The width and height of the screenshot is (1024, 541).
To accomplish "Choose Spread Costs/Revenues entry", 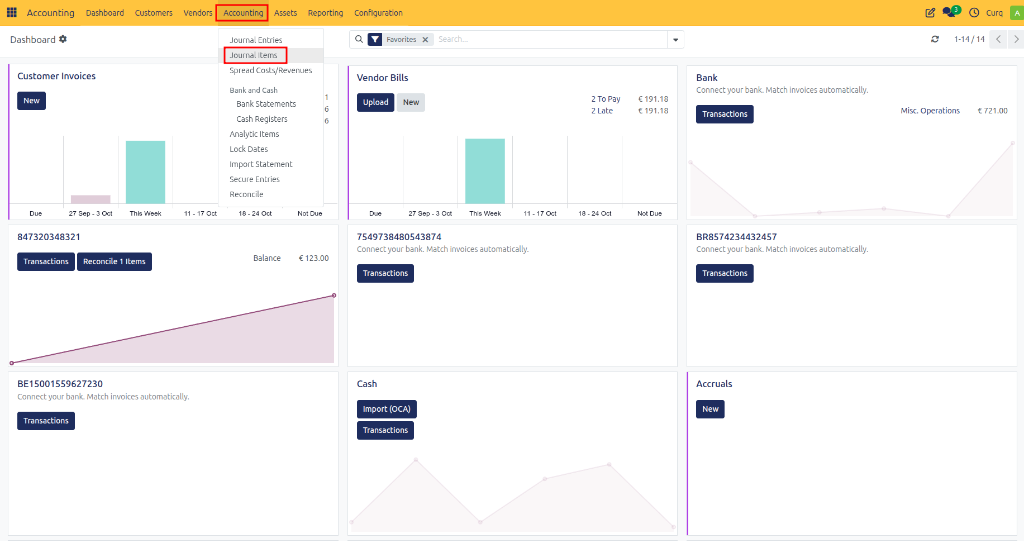I will (270, 70).
